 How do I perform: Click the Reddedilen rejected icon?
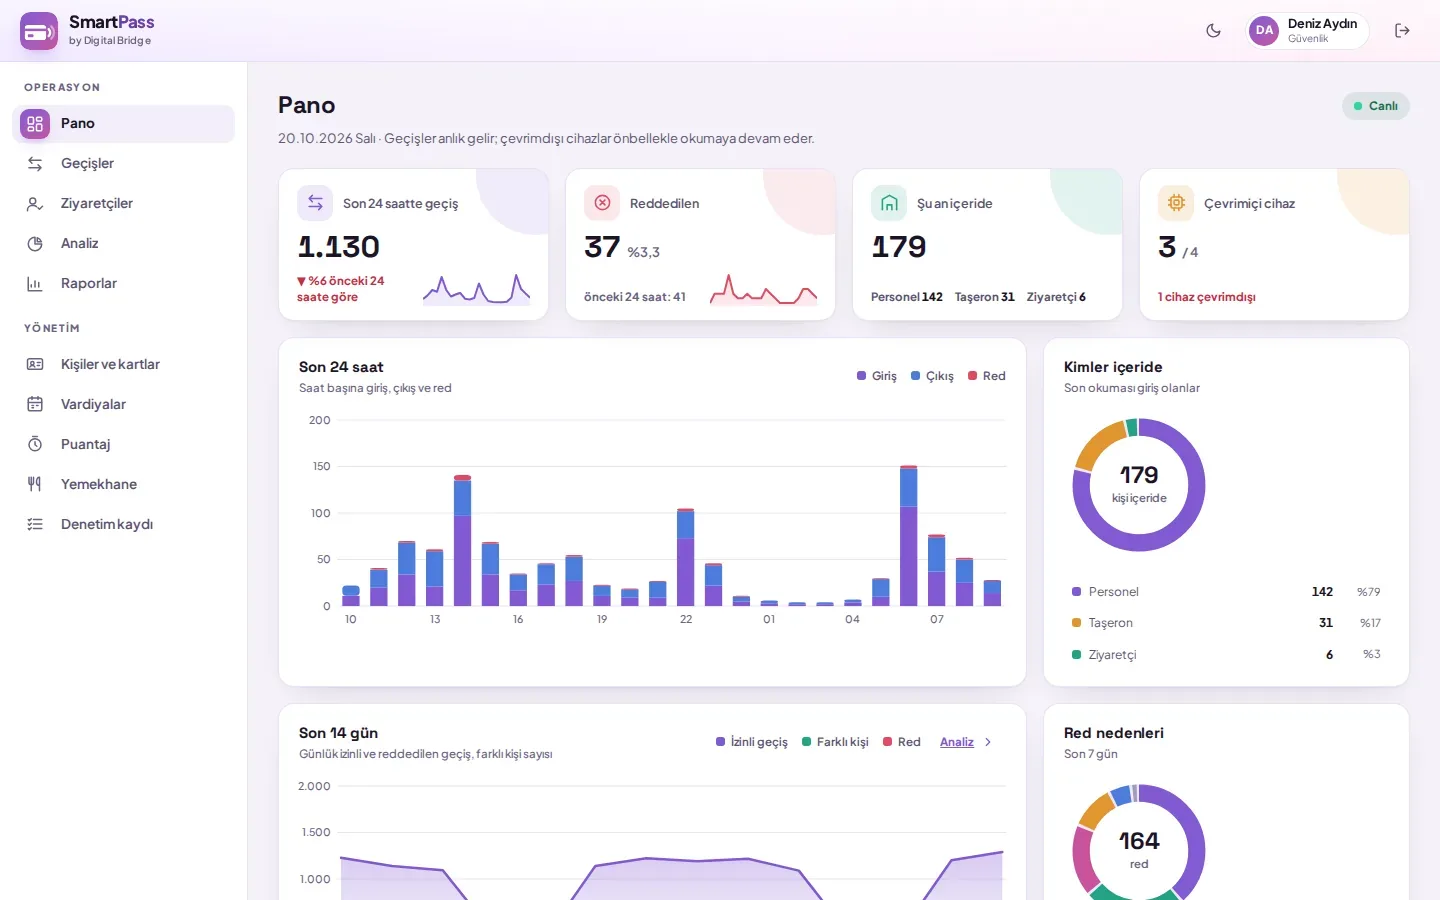point(602,203)
